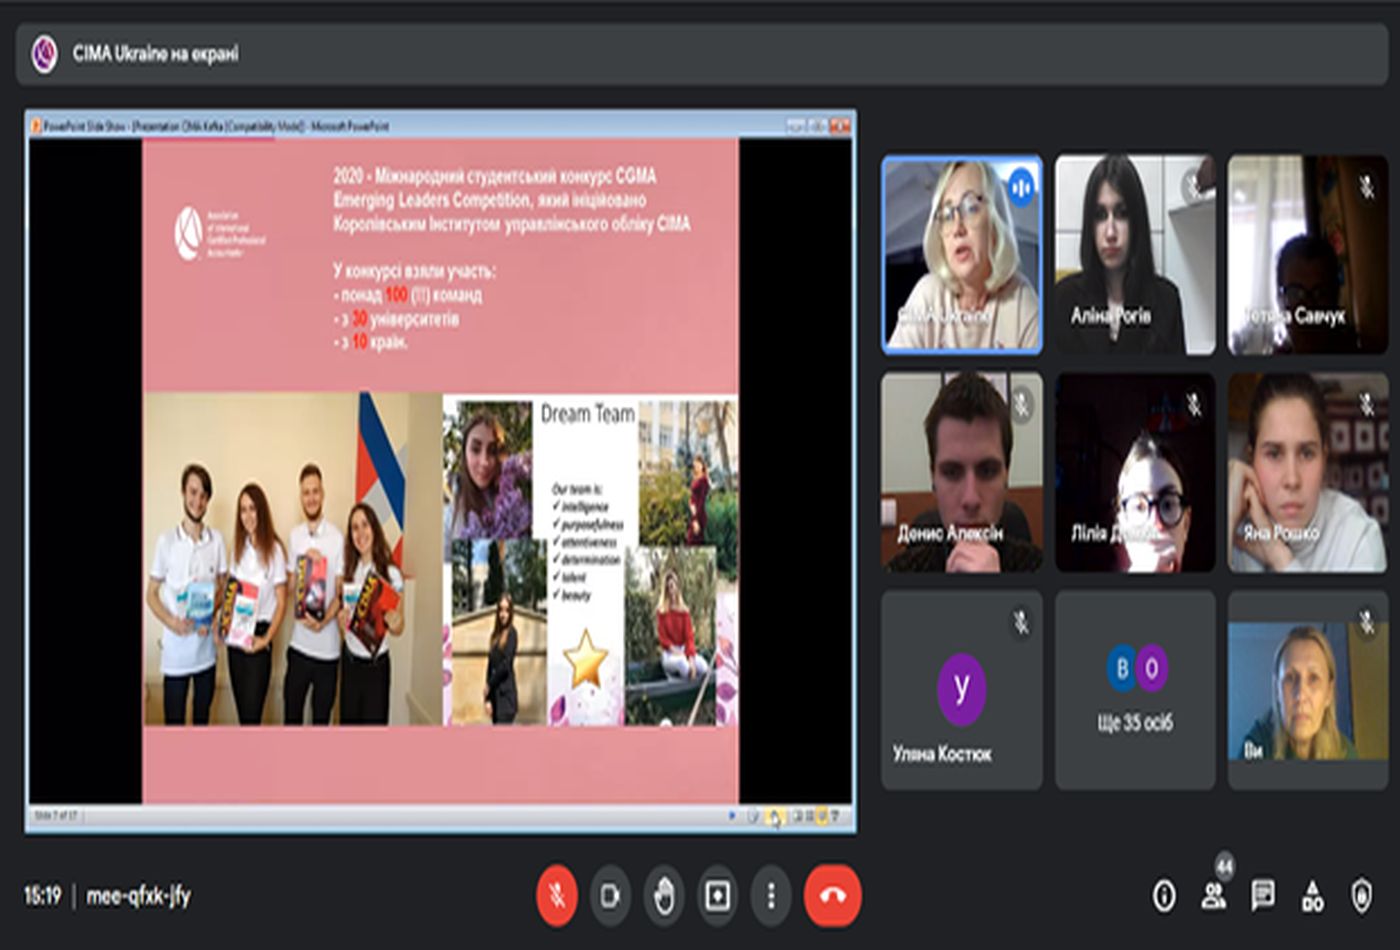This screenshot has width=1400, height=950.
Task: Click the present screen button
Action: (718, 895)
